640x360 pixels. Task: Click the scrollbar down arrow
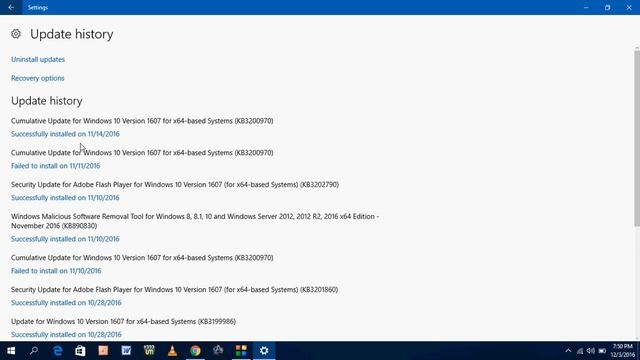[637, 338]
